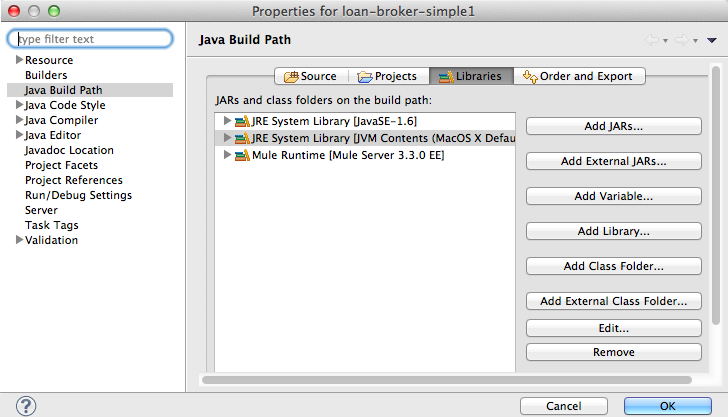Expand the Validation node
The image size is (728, 417).
pyautogui.click(x=19, y=239)
